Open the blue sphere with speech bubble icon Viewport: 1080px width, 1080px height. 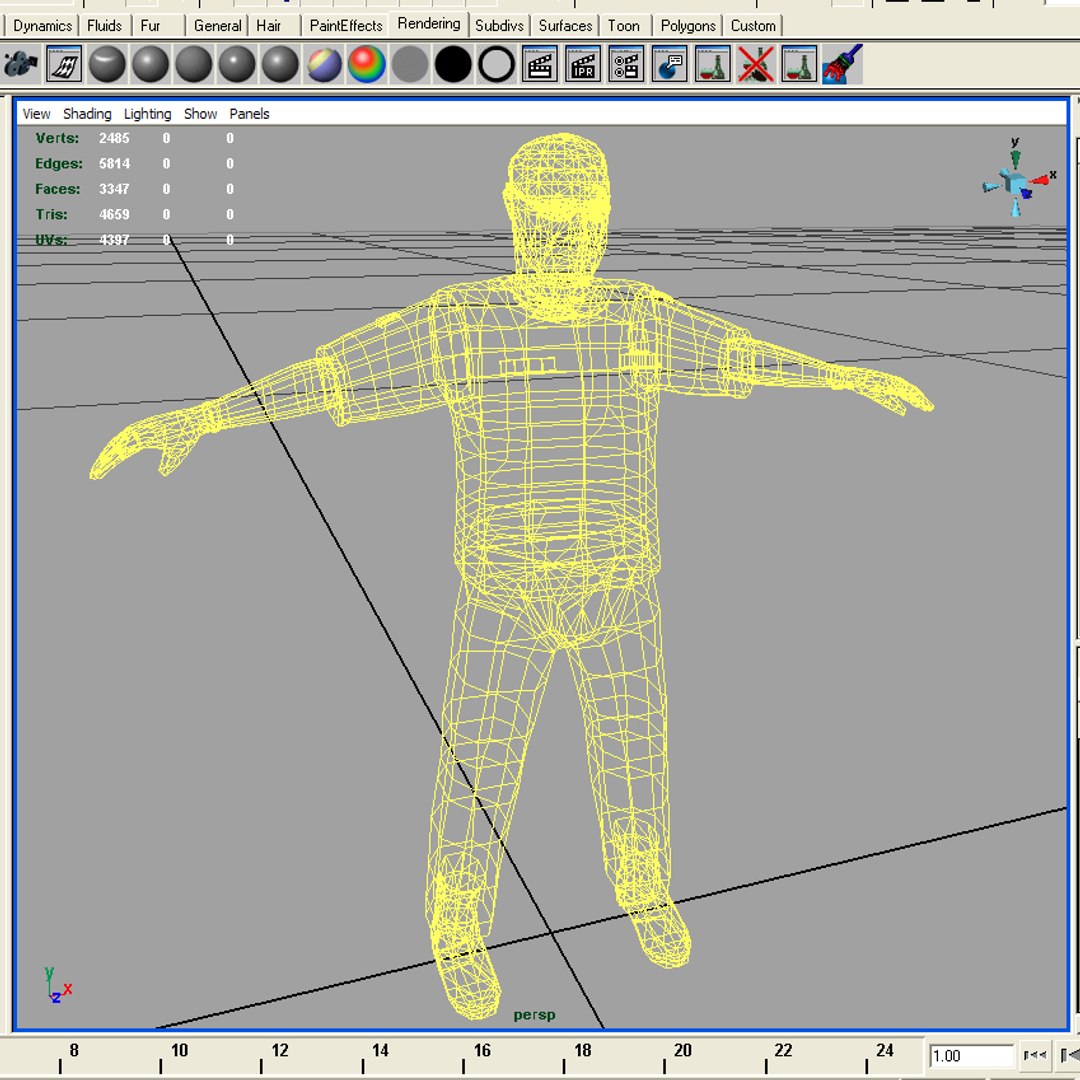click(x=669, y=65)
